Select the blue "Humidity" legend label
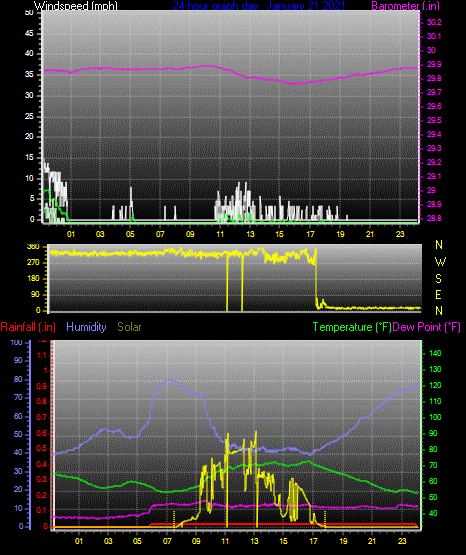 pyautogui.click(x=86, y=327)
